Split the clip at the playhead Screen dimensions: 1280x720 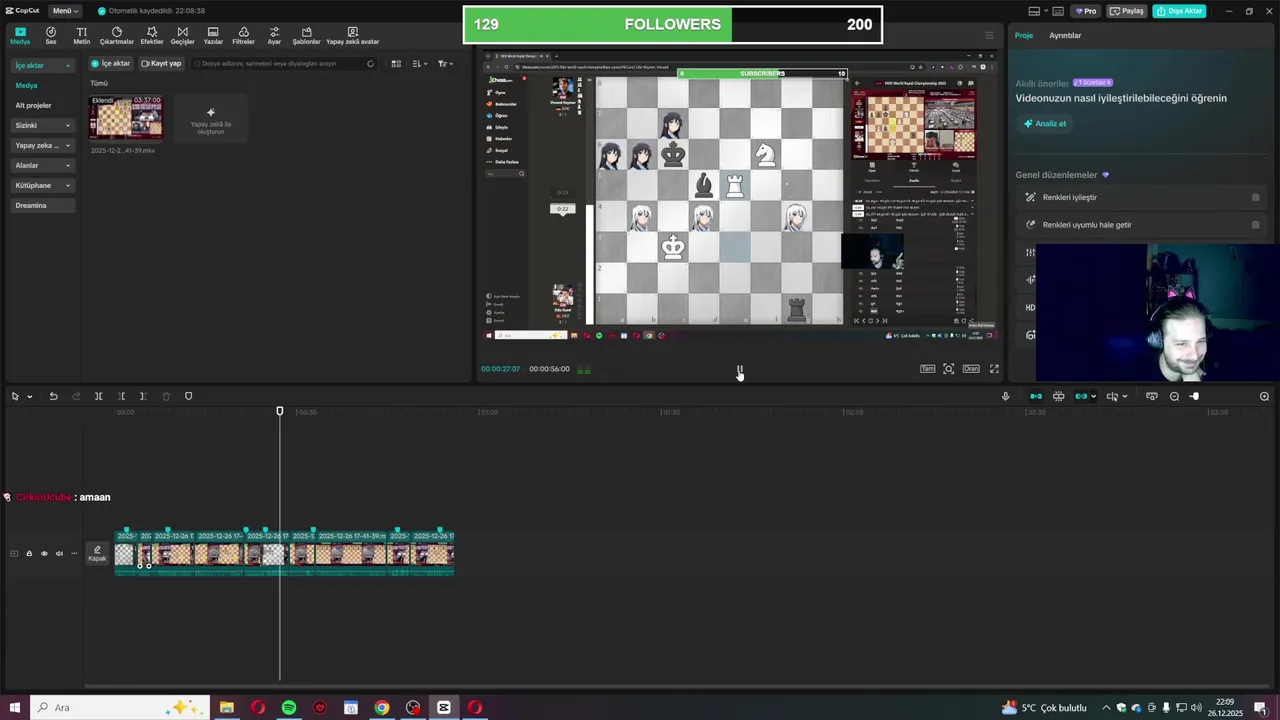[98, 396]
